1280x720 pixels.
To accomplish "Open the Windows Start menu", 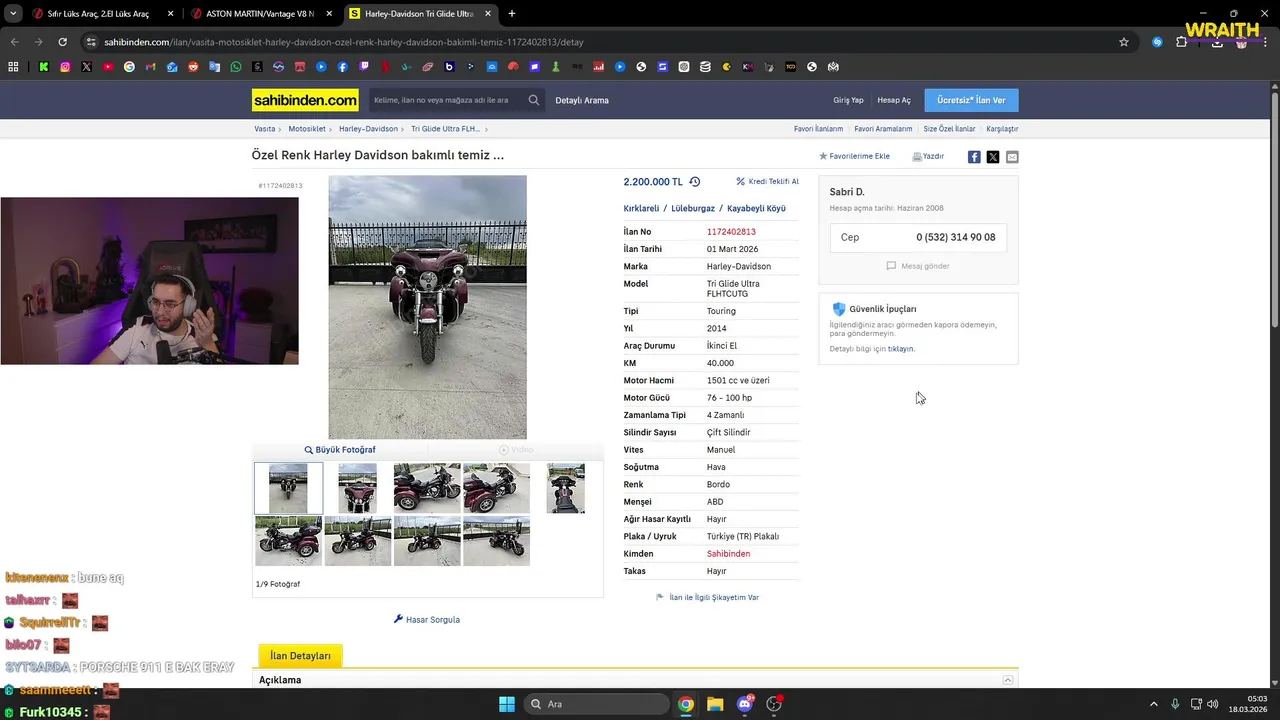I will 507,704.
